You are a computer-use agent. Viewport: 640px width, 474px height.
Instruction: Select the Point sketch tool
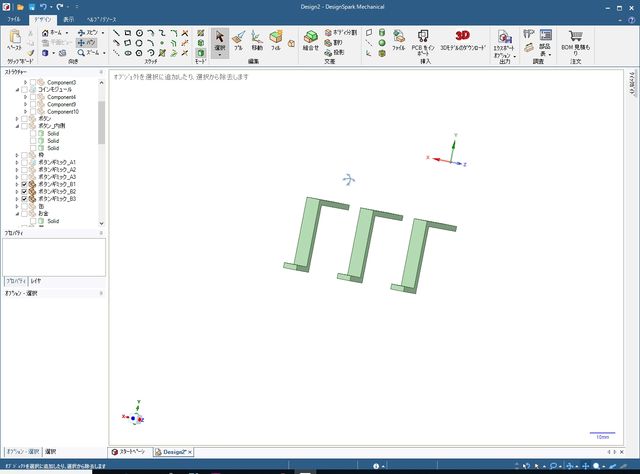[162, 42]
